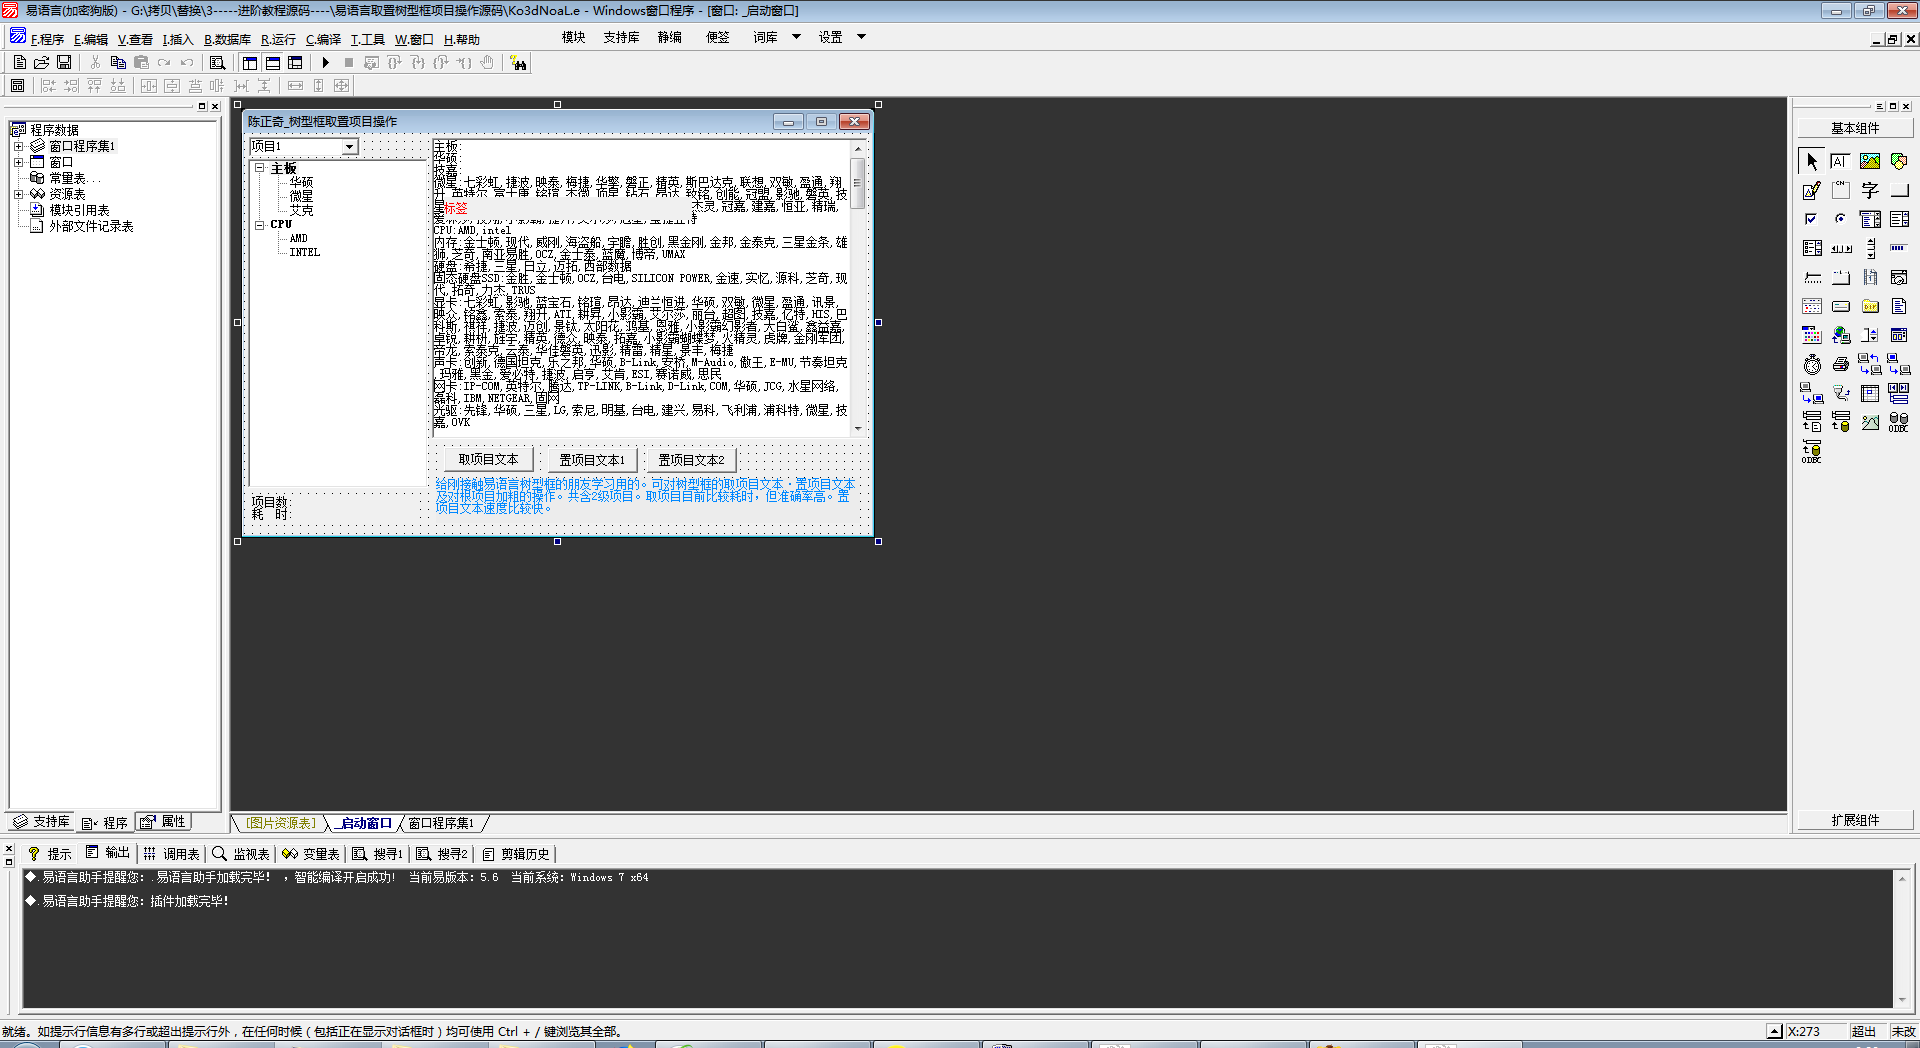Screen dimensions: 1920x1048
Task: Select the INTEL item in the form tree
Action: click(x=304, y=252)
